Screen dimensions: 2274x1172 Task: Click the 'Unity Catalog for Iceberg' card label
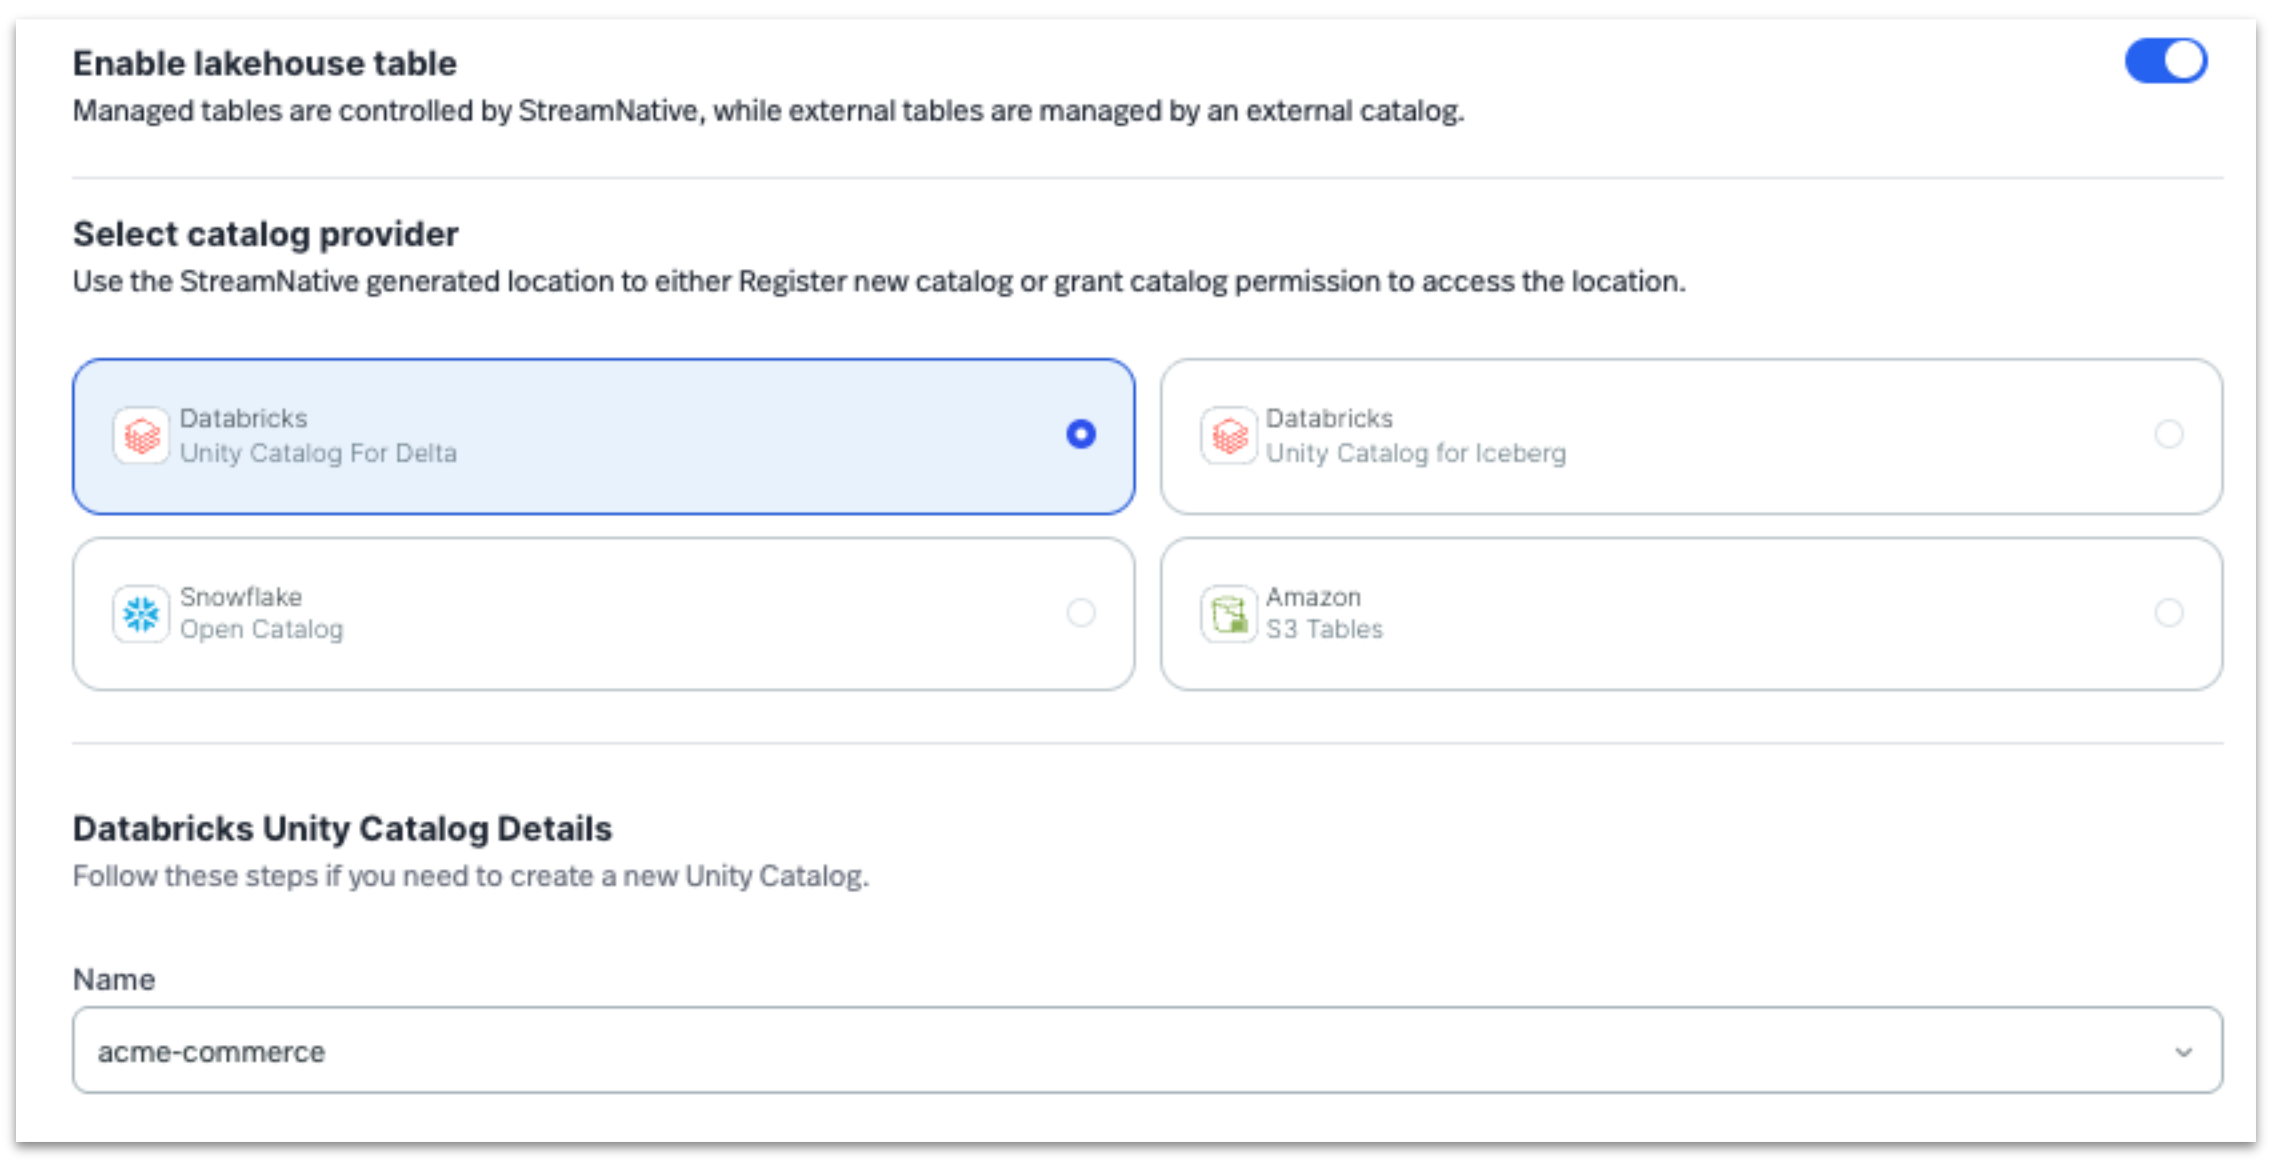[1415, 454]
